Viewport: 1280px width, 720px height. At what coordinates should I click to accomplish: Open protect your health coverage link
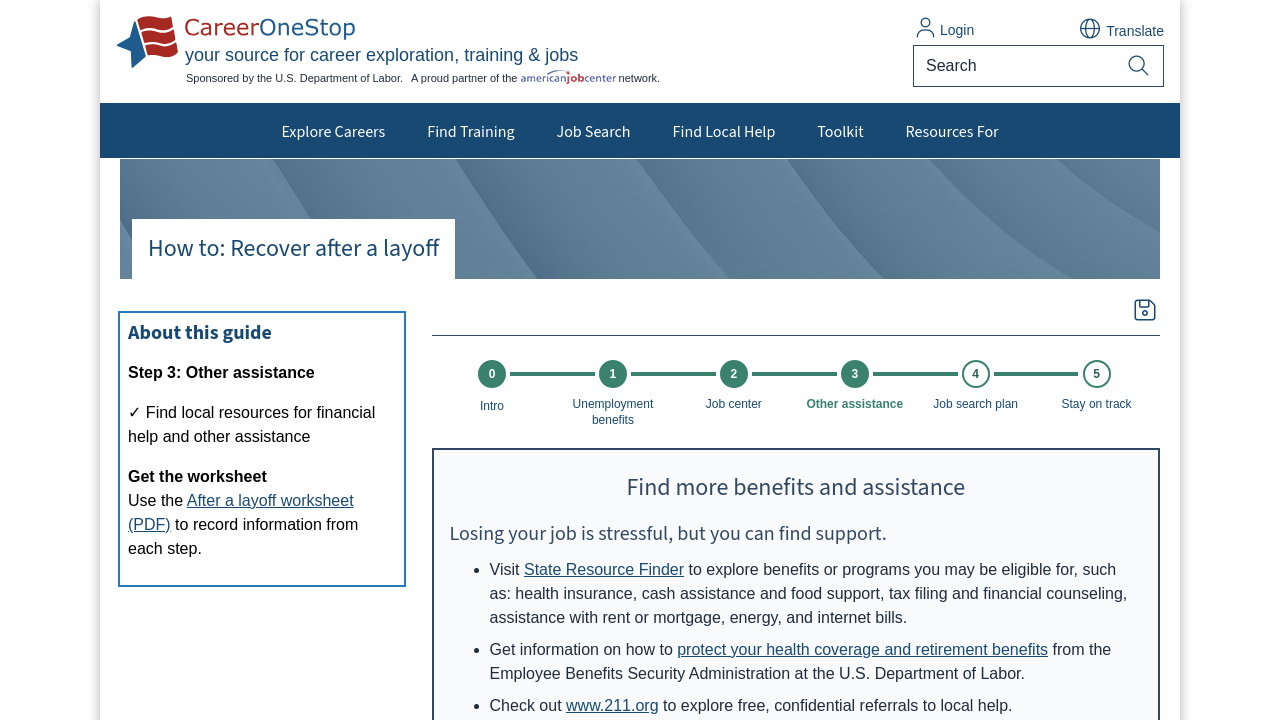tap(862, 649)
